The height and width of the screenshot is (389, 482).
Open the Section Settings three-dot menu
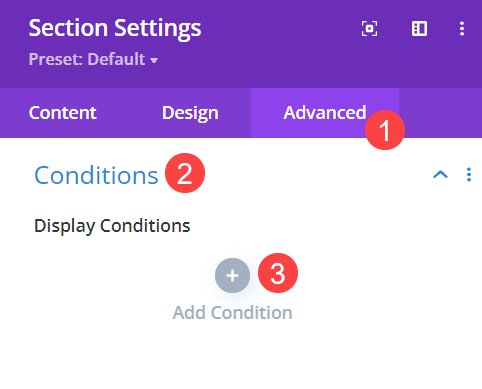coord(462,29)
